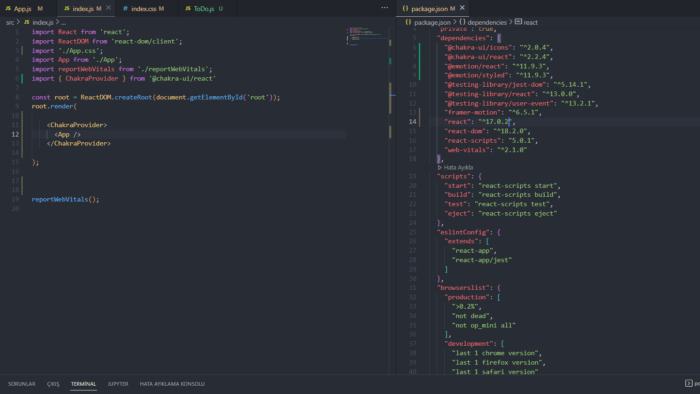Image resolution: width=700 pixels, height=394 pixels.
Task: Click the Hata Ayıkla debug code lens
Action: 455,167
